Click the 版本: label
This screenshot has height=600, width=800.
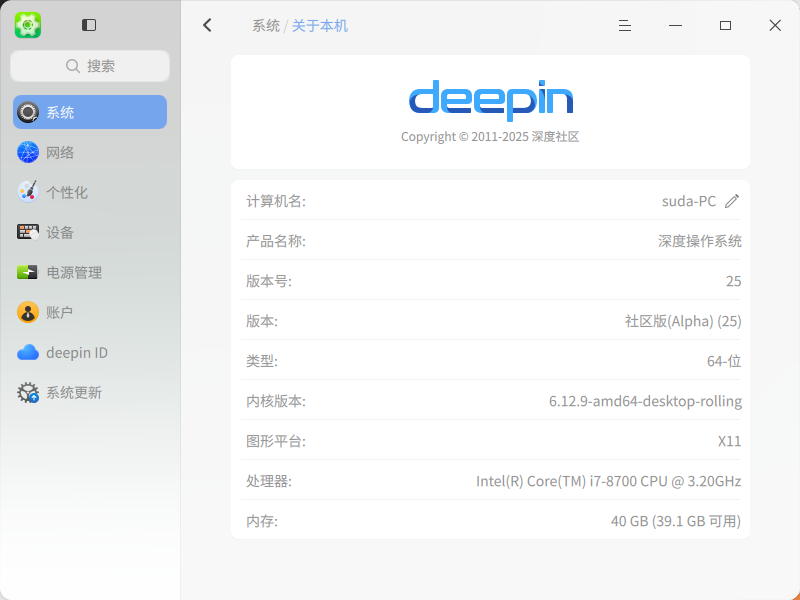point(262,321)
